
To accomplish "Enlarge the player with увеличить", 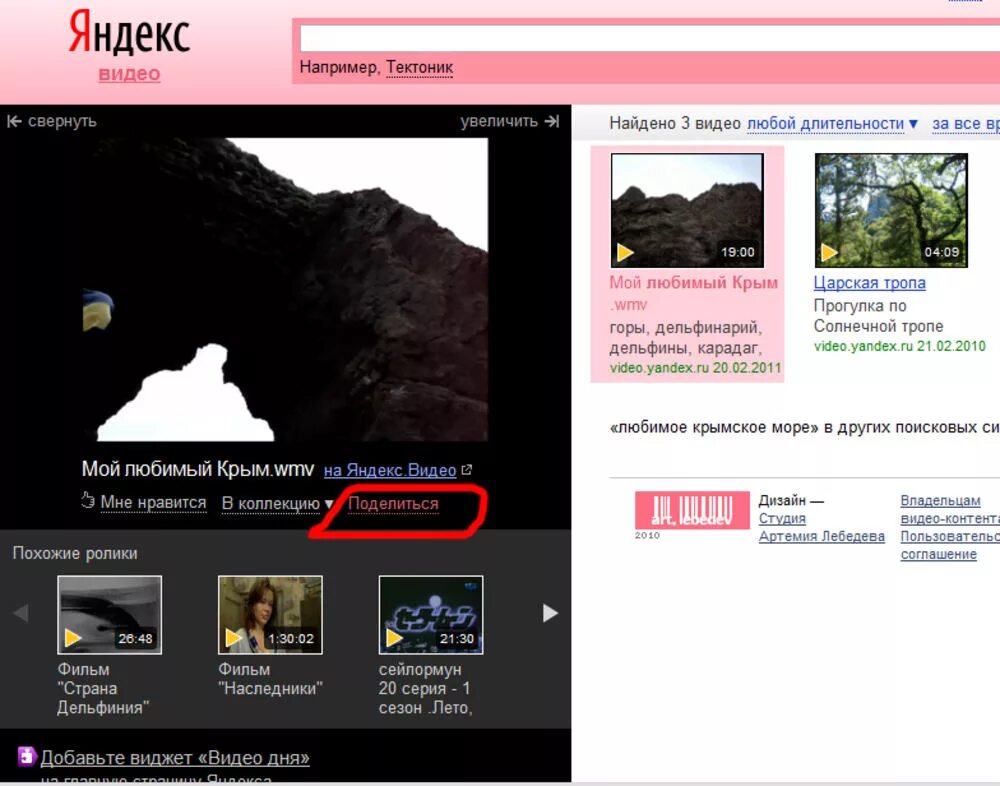I will coord(499,121).
